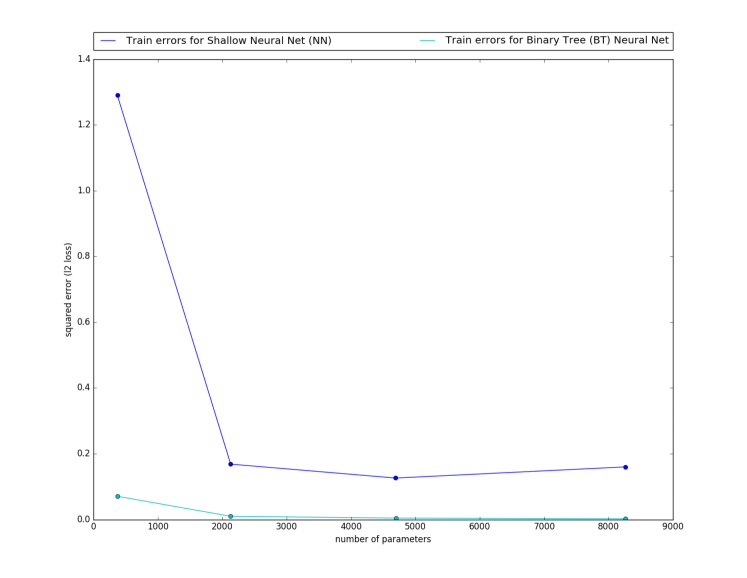Click the blue legend line sample

click(108, 41)
